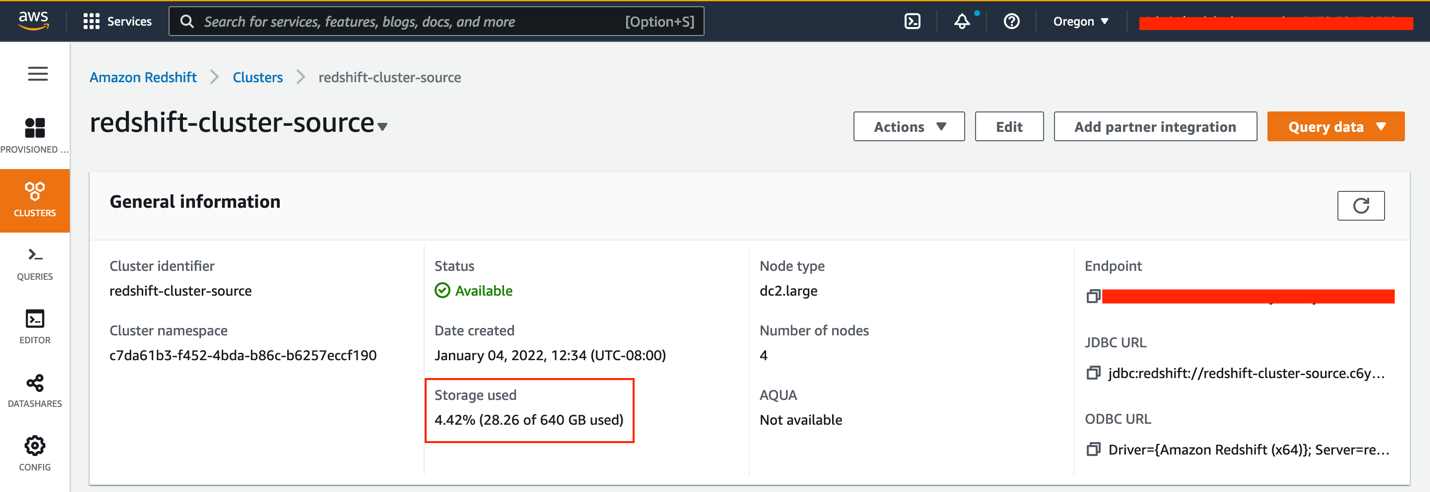The width and height of the screenshot is (1430, 492).
Task: Open the Provisioned clusters dashboard icon
Action: [x=35, y=135]
